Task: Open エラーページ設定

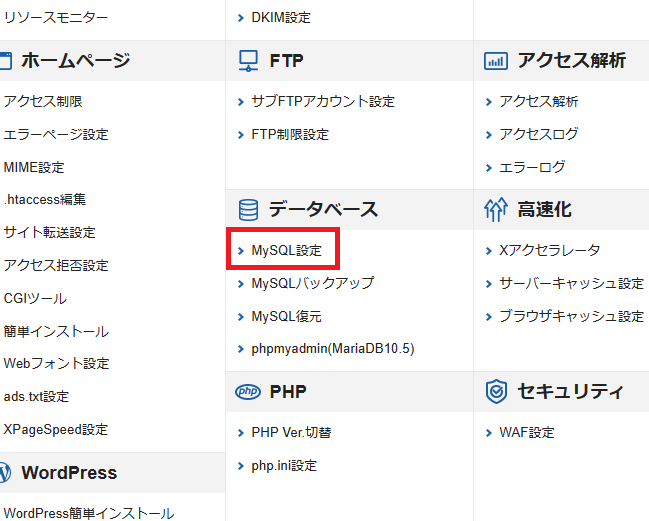Action: click(x=56, y=134)
